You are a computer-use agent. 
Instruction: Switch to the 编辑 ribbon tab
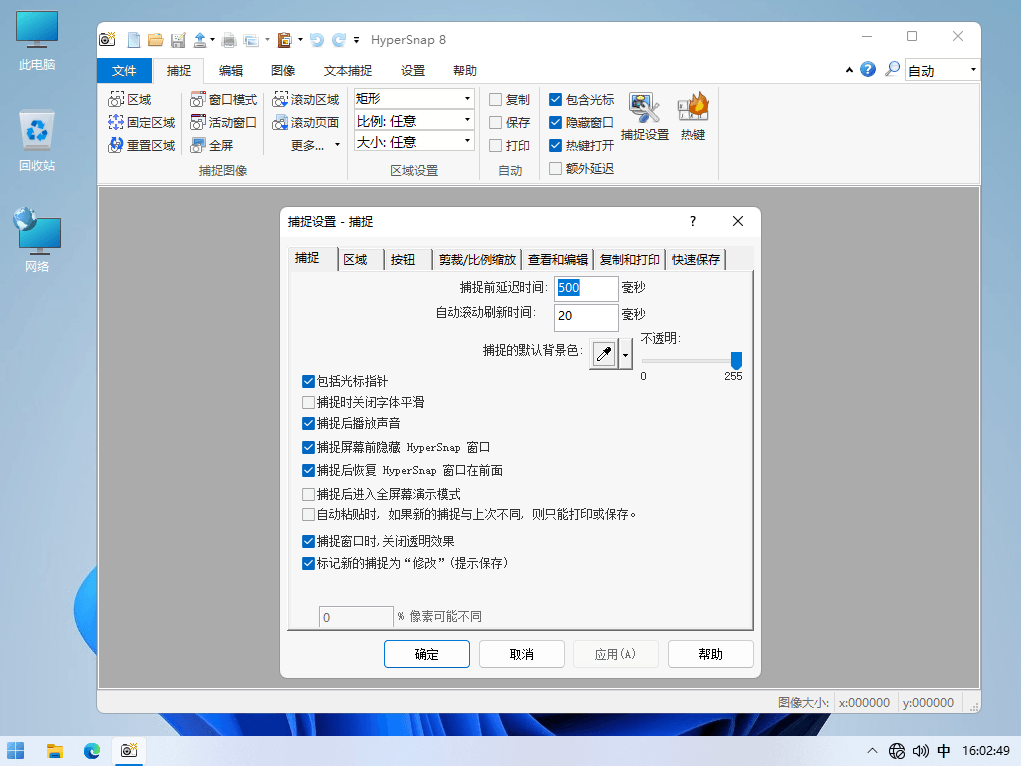click(x=231, y=70)
